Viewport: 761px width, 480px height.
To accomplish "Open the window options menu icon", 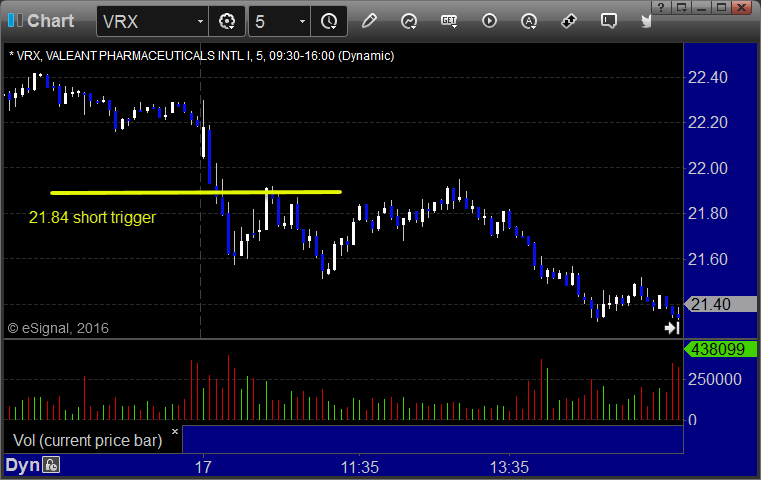I will click(681, 7).
